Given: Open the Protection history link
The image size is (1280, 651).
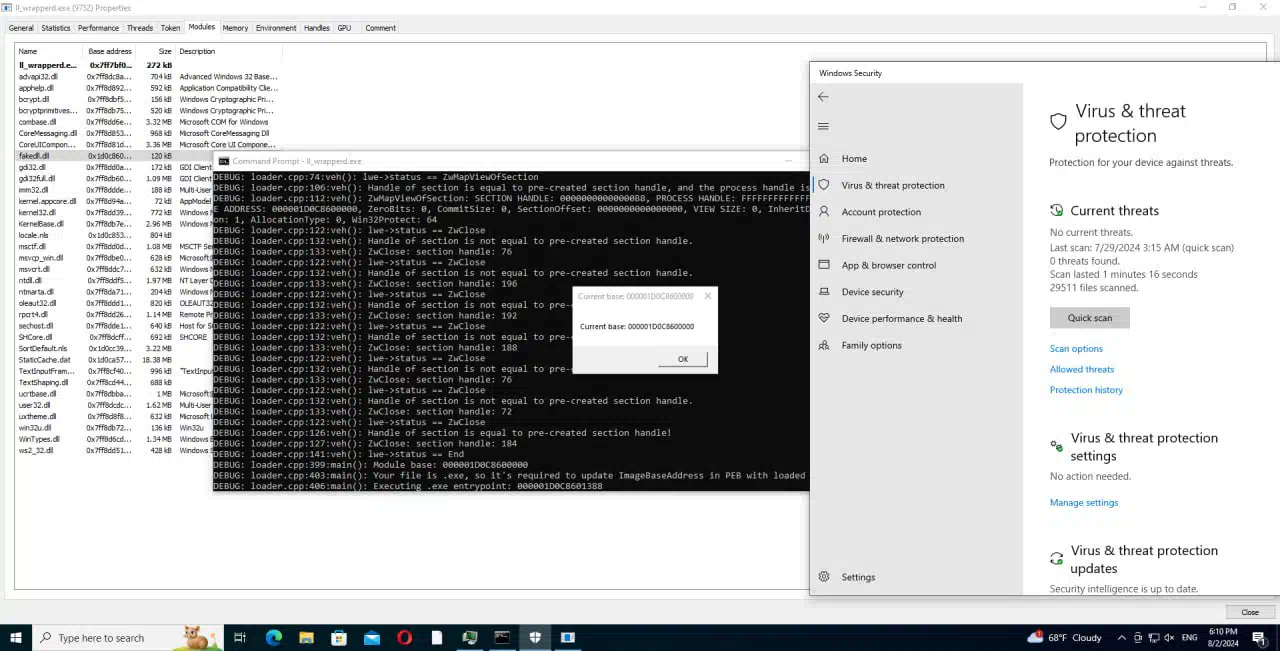Looking at the screenshot, I should point(1086,390).
